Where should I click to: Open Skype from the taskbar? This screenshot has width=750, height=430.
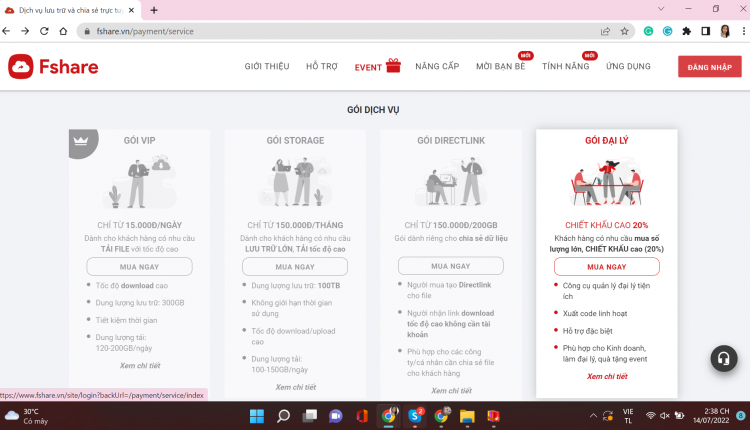tap(415, 416)
